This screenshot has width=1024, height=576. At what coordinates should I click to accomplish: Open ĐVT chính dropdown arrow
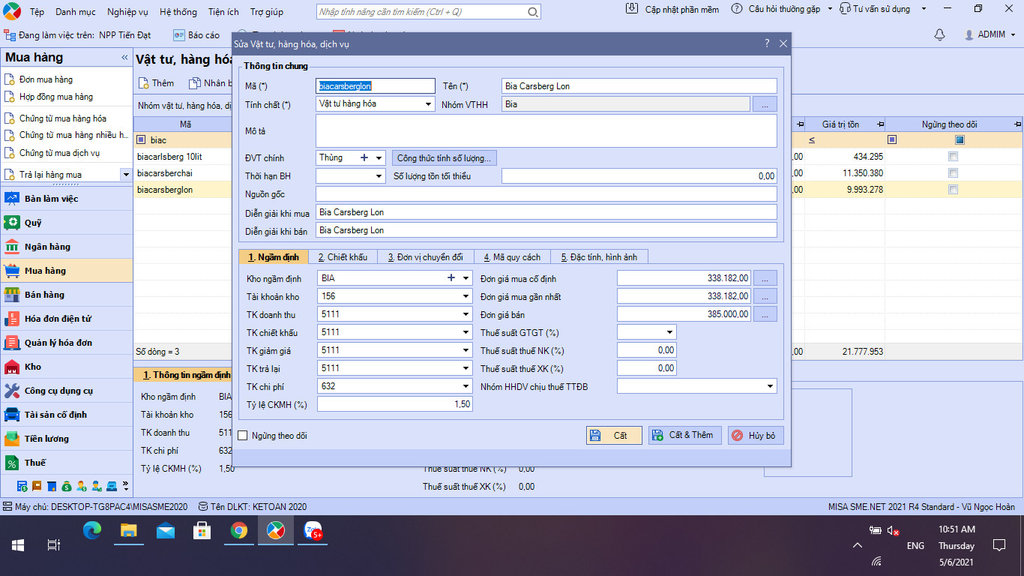point(379,158)
